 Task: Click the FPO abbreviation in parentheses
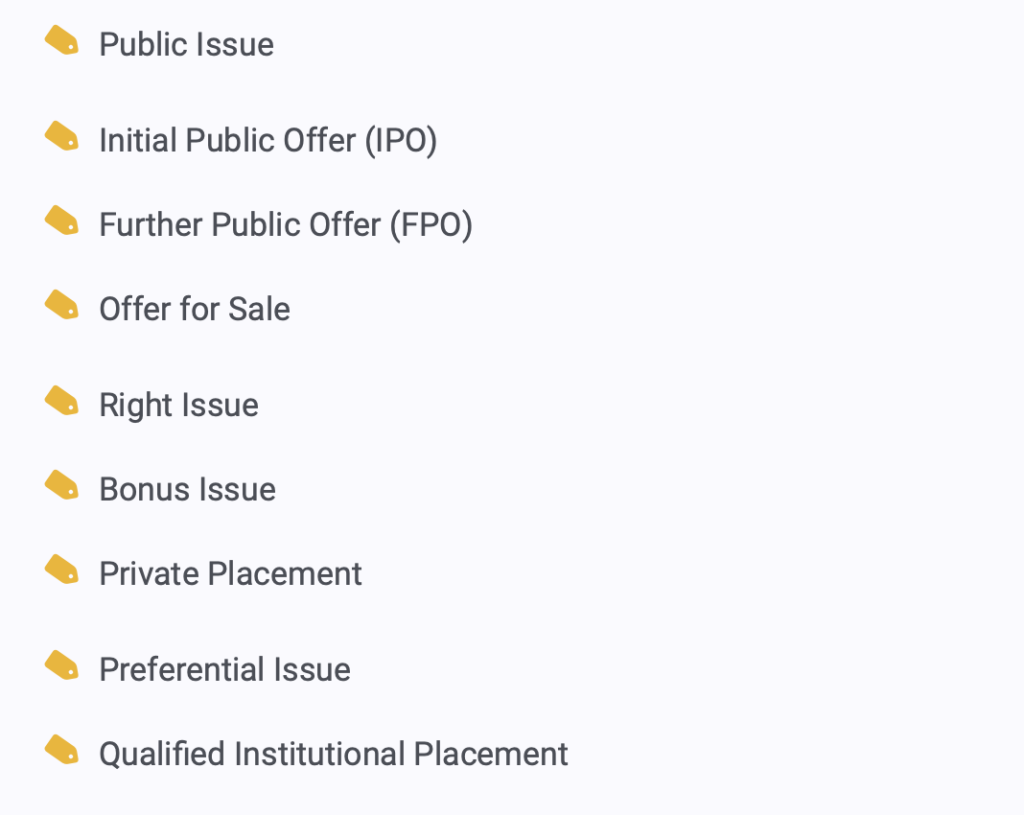coord(432,226)
